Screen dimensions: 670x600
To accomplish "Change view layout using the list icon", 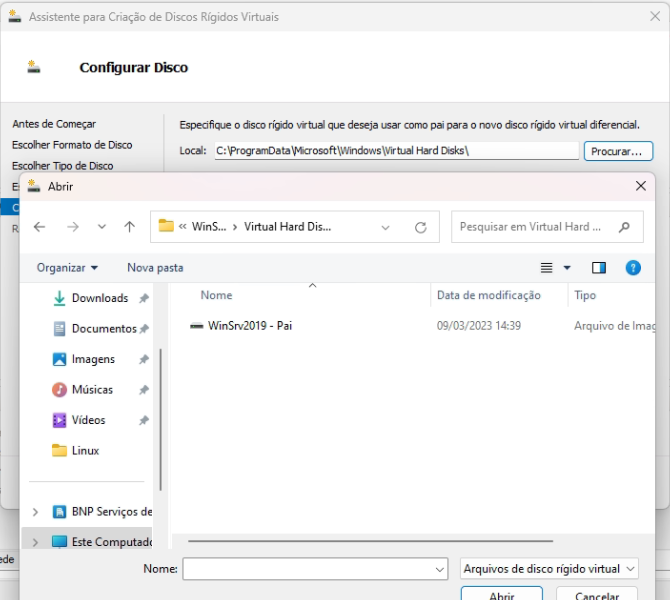I will (547, 268).
